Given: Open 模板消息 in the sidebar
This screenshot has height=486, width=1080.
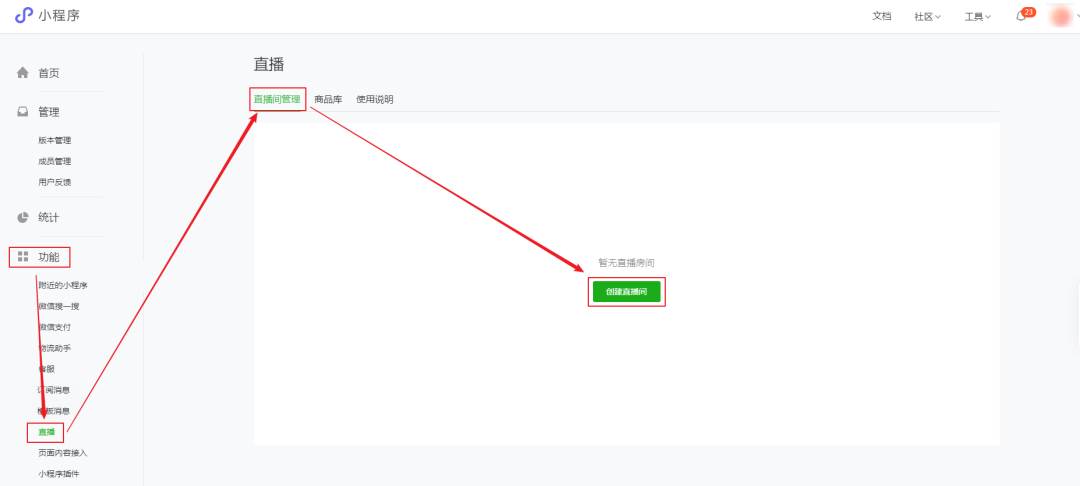Looking at the screenshot, I should point(54,411).
